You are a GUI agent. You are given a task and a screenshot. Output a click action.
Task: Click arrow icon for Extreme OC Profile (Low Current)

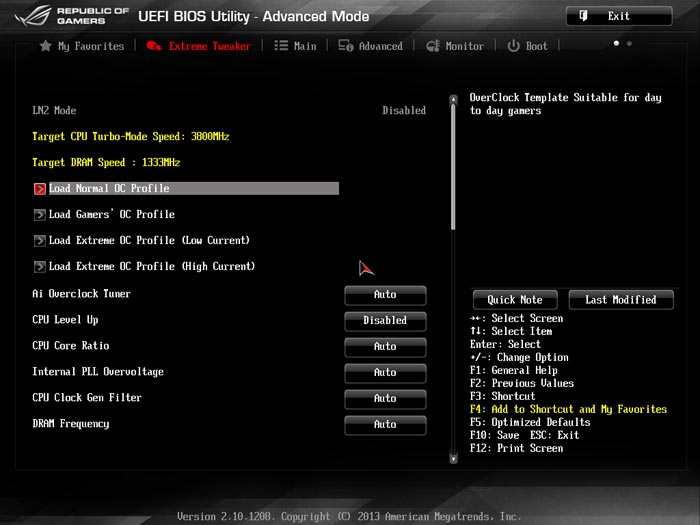(x=39, y=240)
